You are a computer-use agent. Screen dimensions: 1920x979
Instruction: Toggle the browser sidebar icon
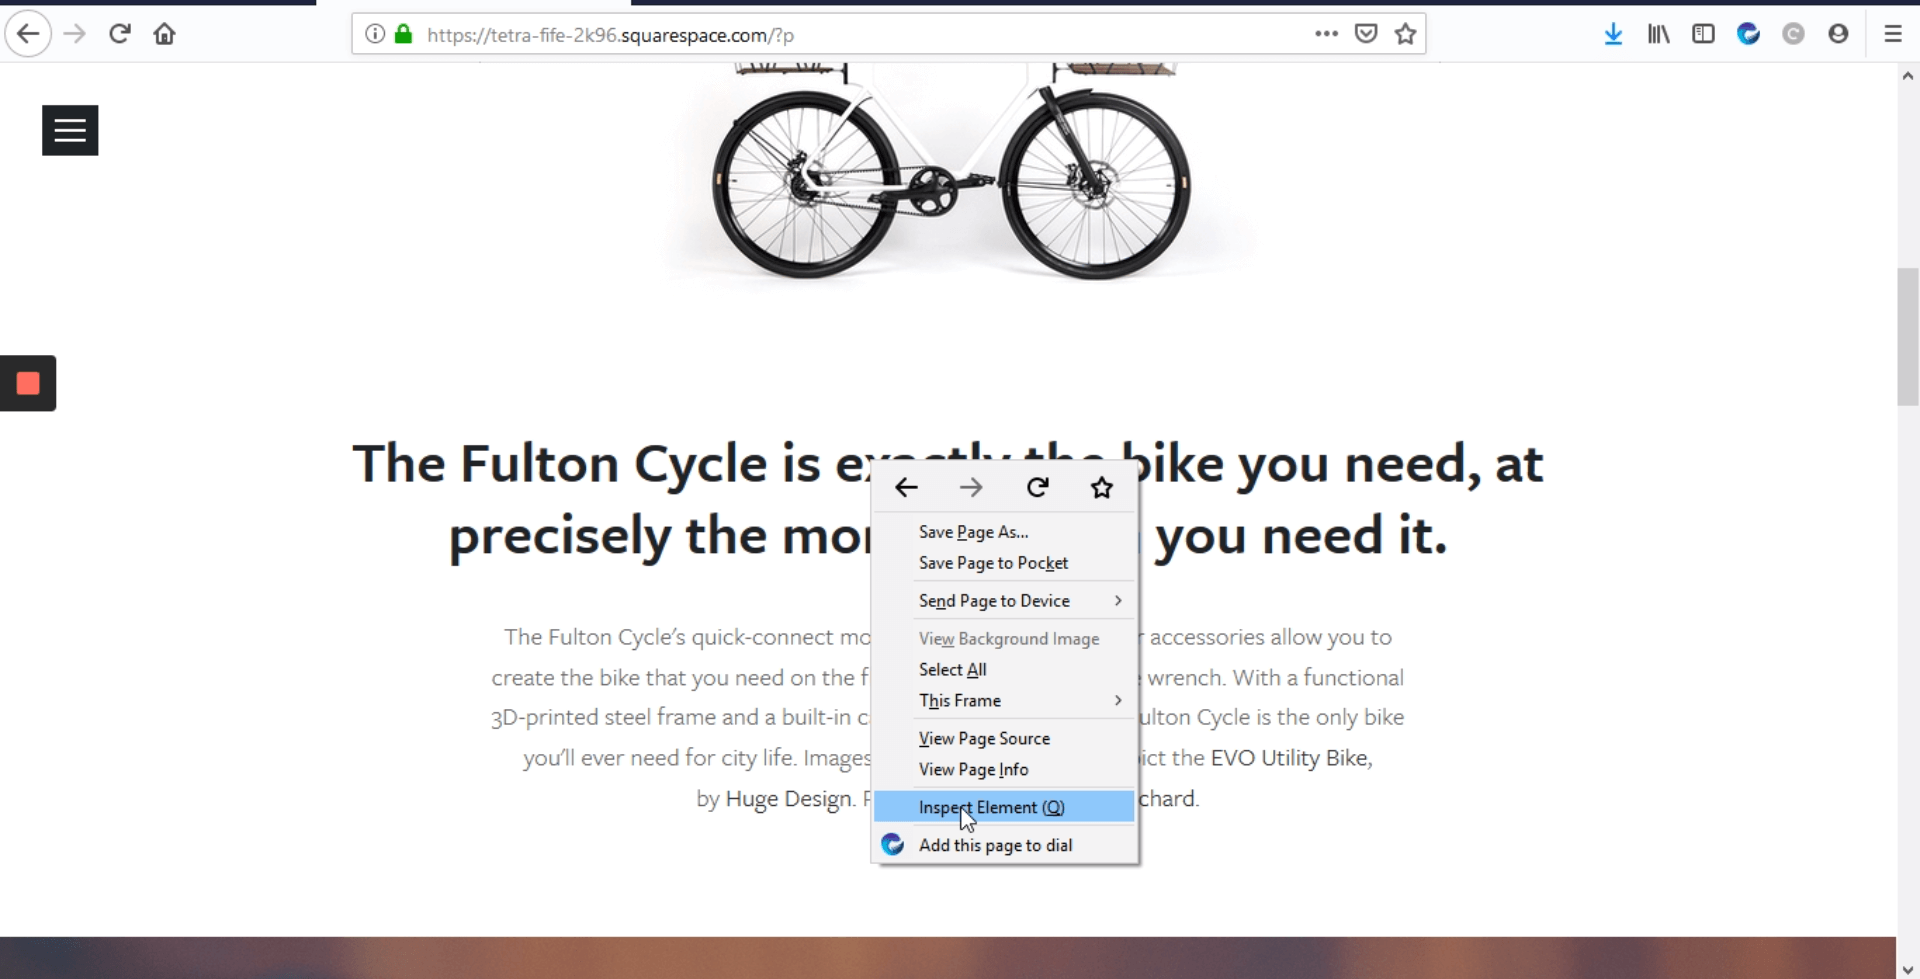1703,33
